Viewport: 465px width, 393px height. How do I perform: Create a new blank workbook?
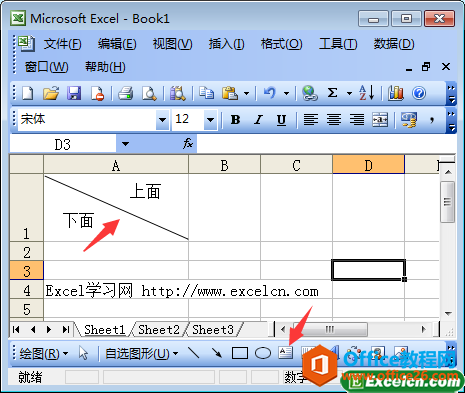[27, 93]
